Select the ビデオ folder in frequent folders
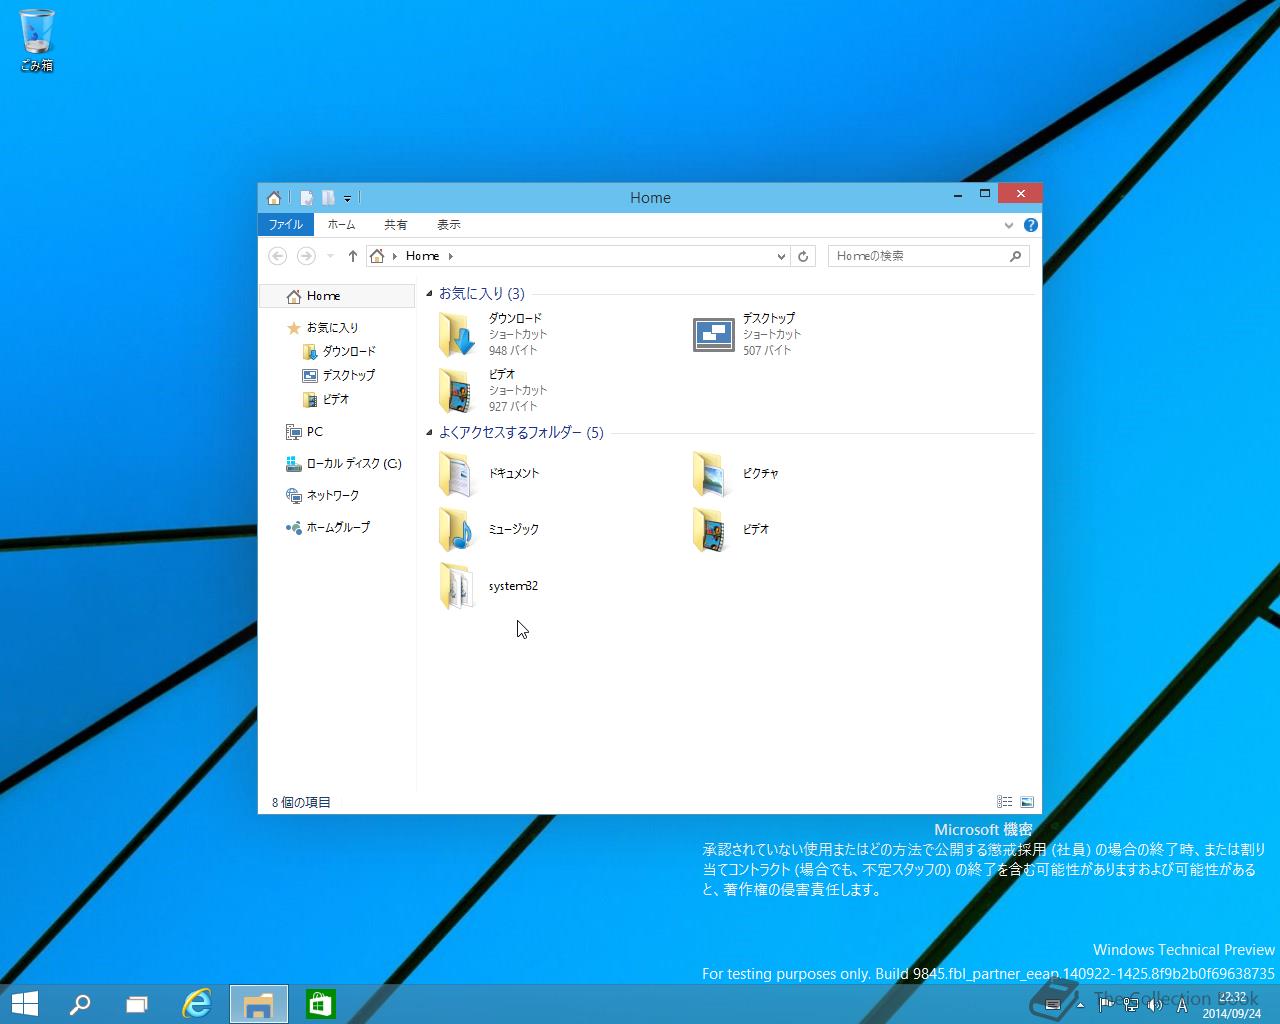Viewport: 1280px width, 1024px height. tap(711, 529)
